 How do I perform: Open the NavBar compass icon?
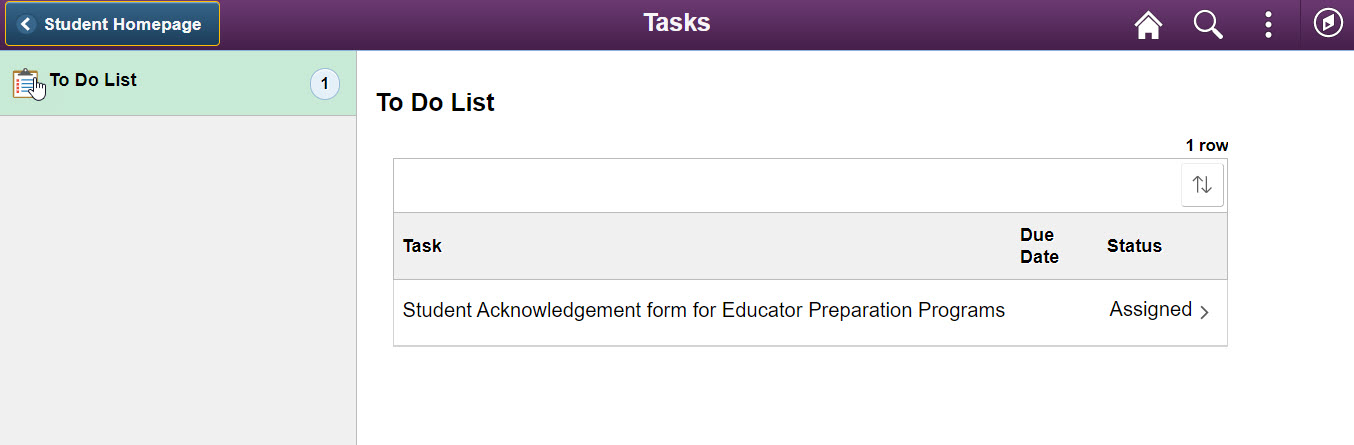pyautogui.click(x=1328, y=24)
